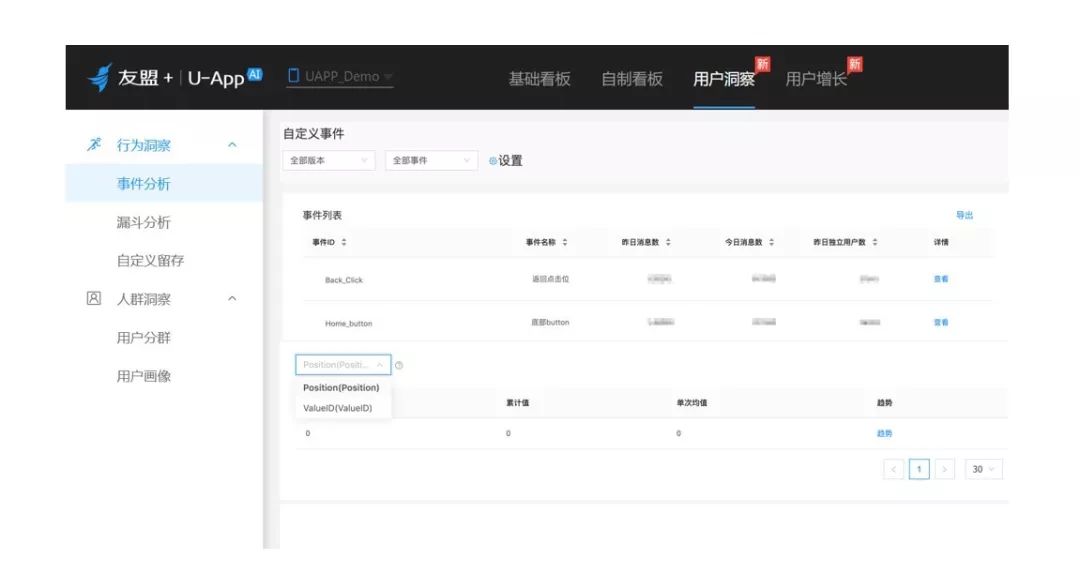Click the 自定义事件 page title
Image resolution: width=1080 pixels, height=574 pixels.
point(313,134)
